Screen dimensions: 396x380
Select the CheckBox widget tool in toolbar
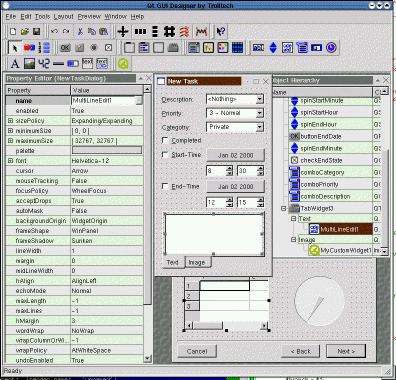tap(109, 48)
